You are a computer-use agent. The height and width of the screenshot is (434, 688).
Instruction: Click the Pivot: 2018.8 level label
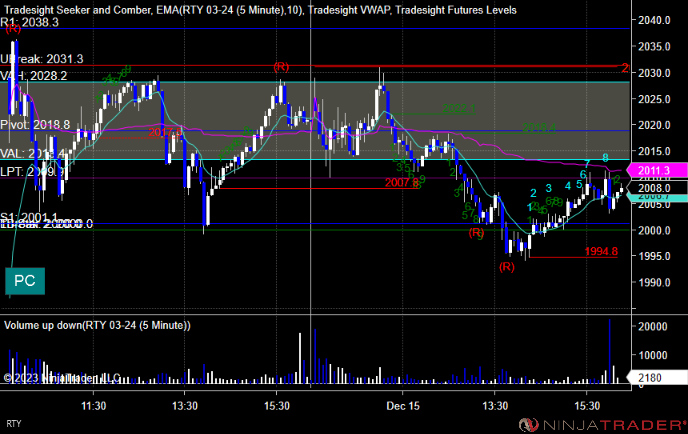tap(35, 125)
